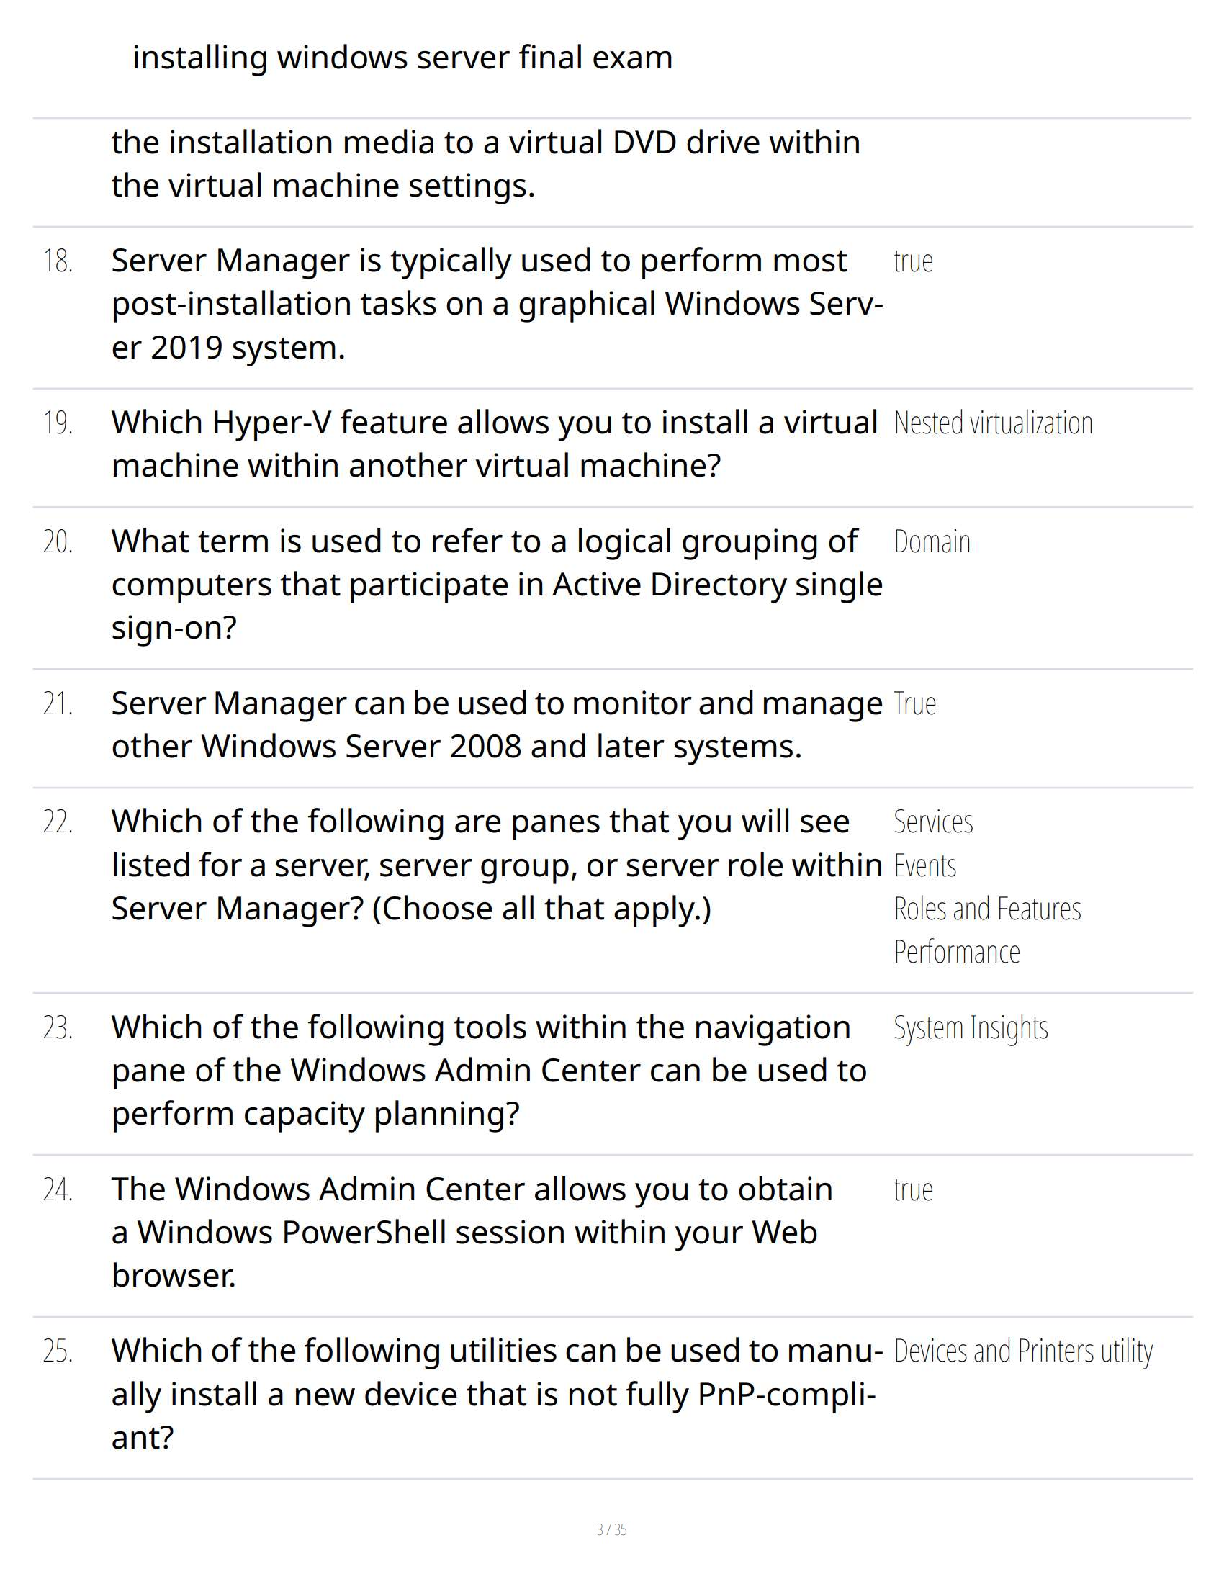Click the 'Domain' answer text
The height and width of the screenshot is (1584, 1224).
[x=932, y=543]
